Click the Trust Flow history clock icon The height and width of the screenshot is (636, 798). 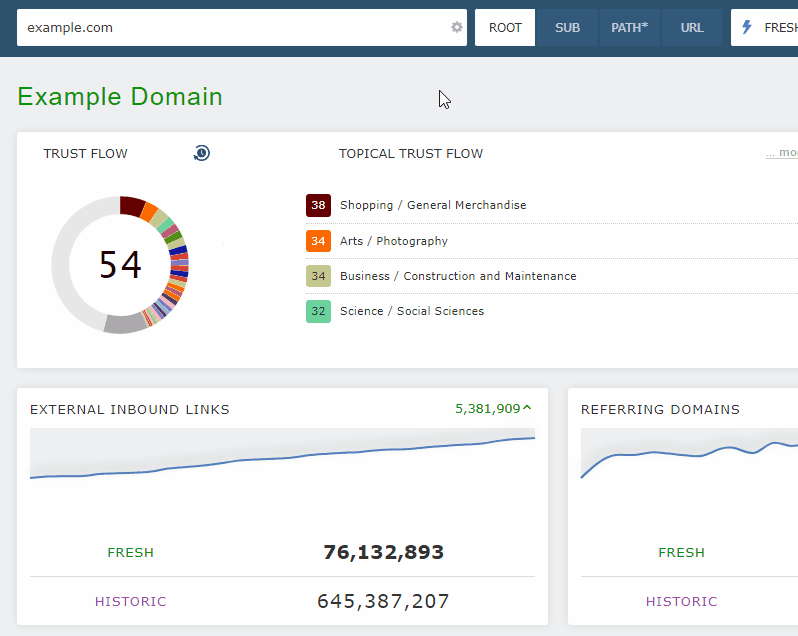coord(201,153)
